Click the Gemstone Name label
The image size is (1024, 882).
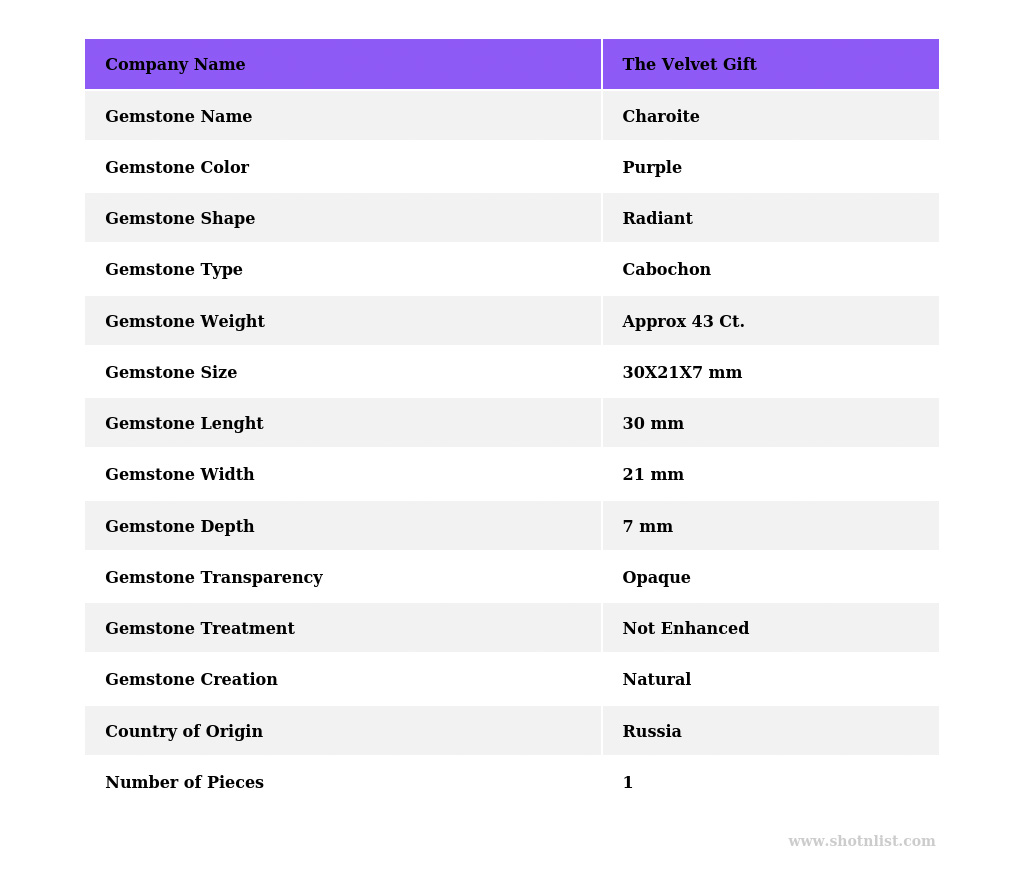pos(178,117)
